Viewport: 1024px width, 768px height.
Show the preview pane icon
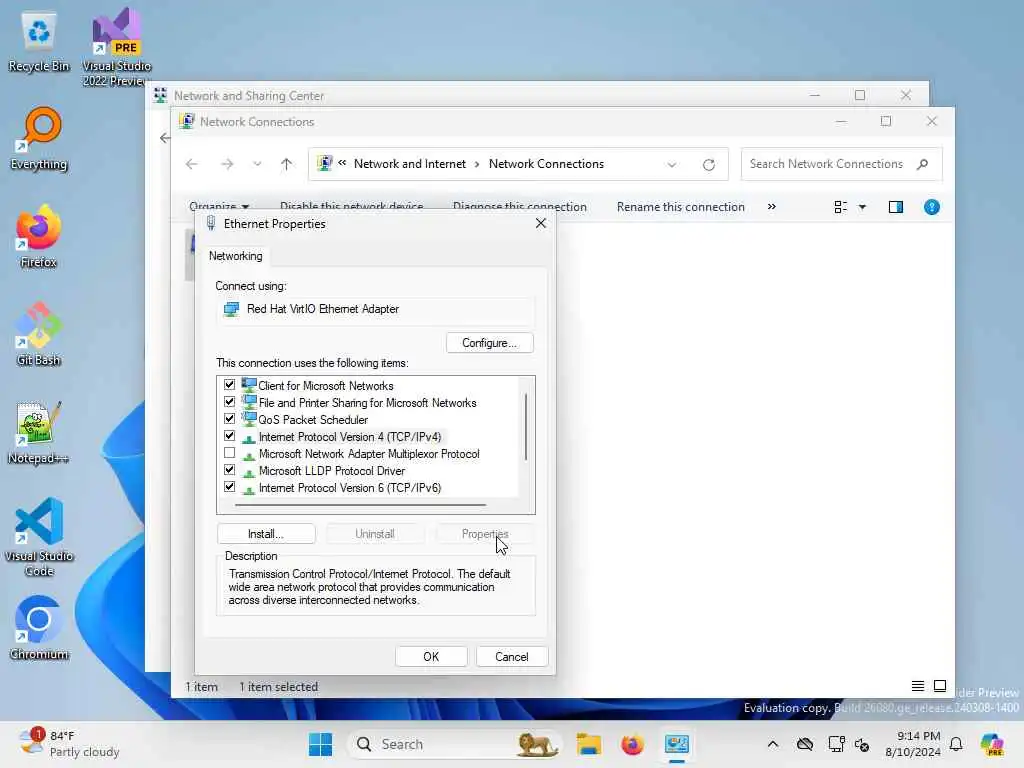click(895, 207)
